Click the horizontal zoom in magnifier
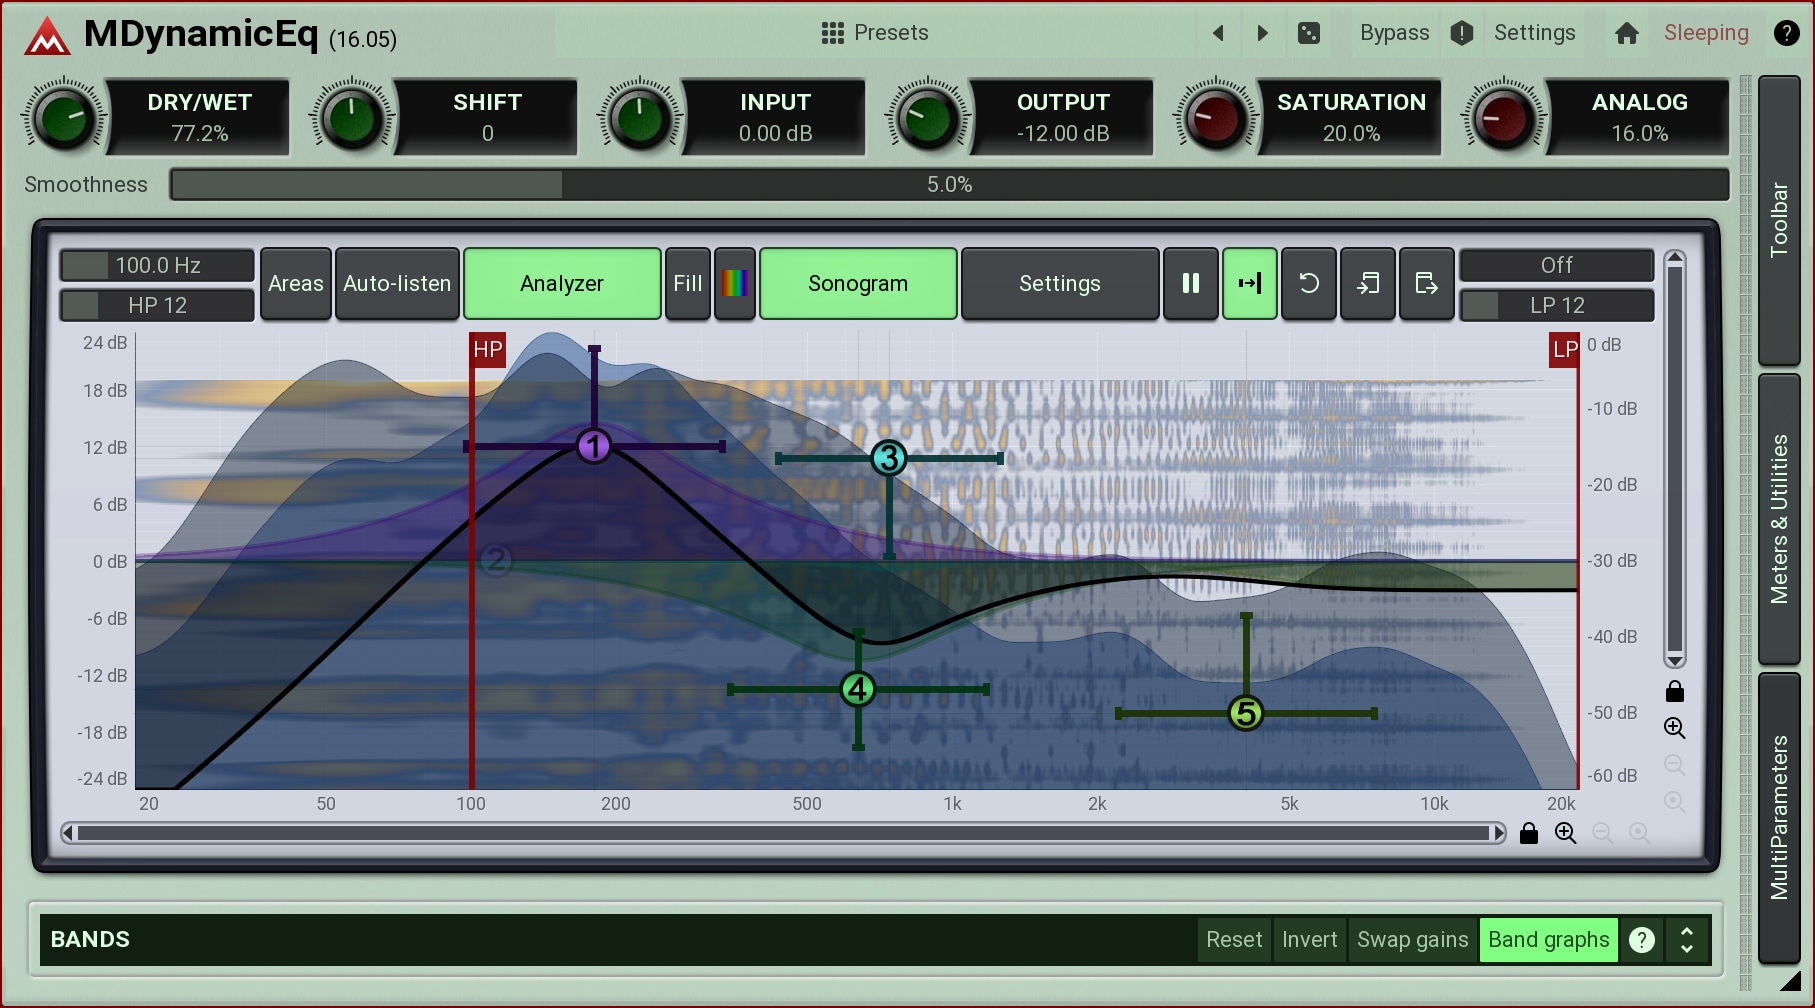 (1566, 833)
